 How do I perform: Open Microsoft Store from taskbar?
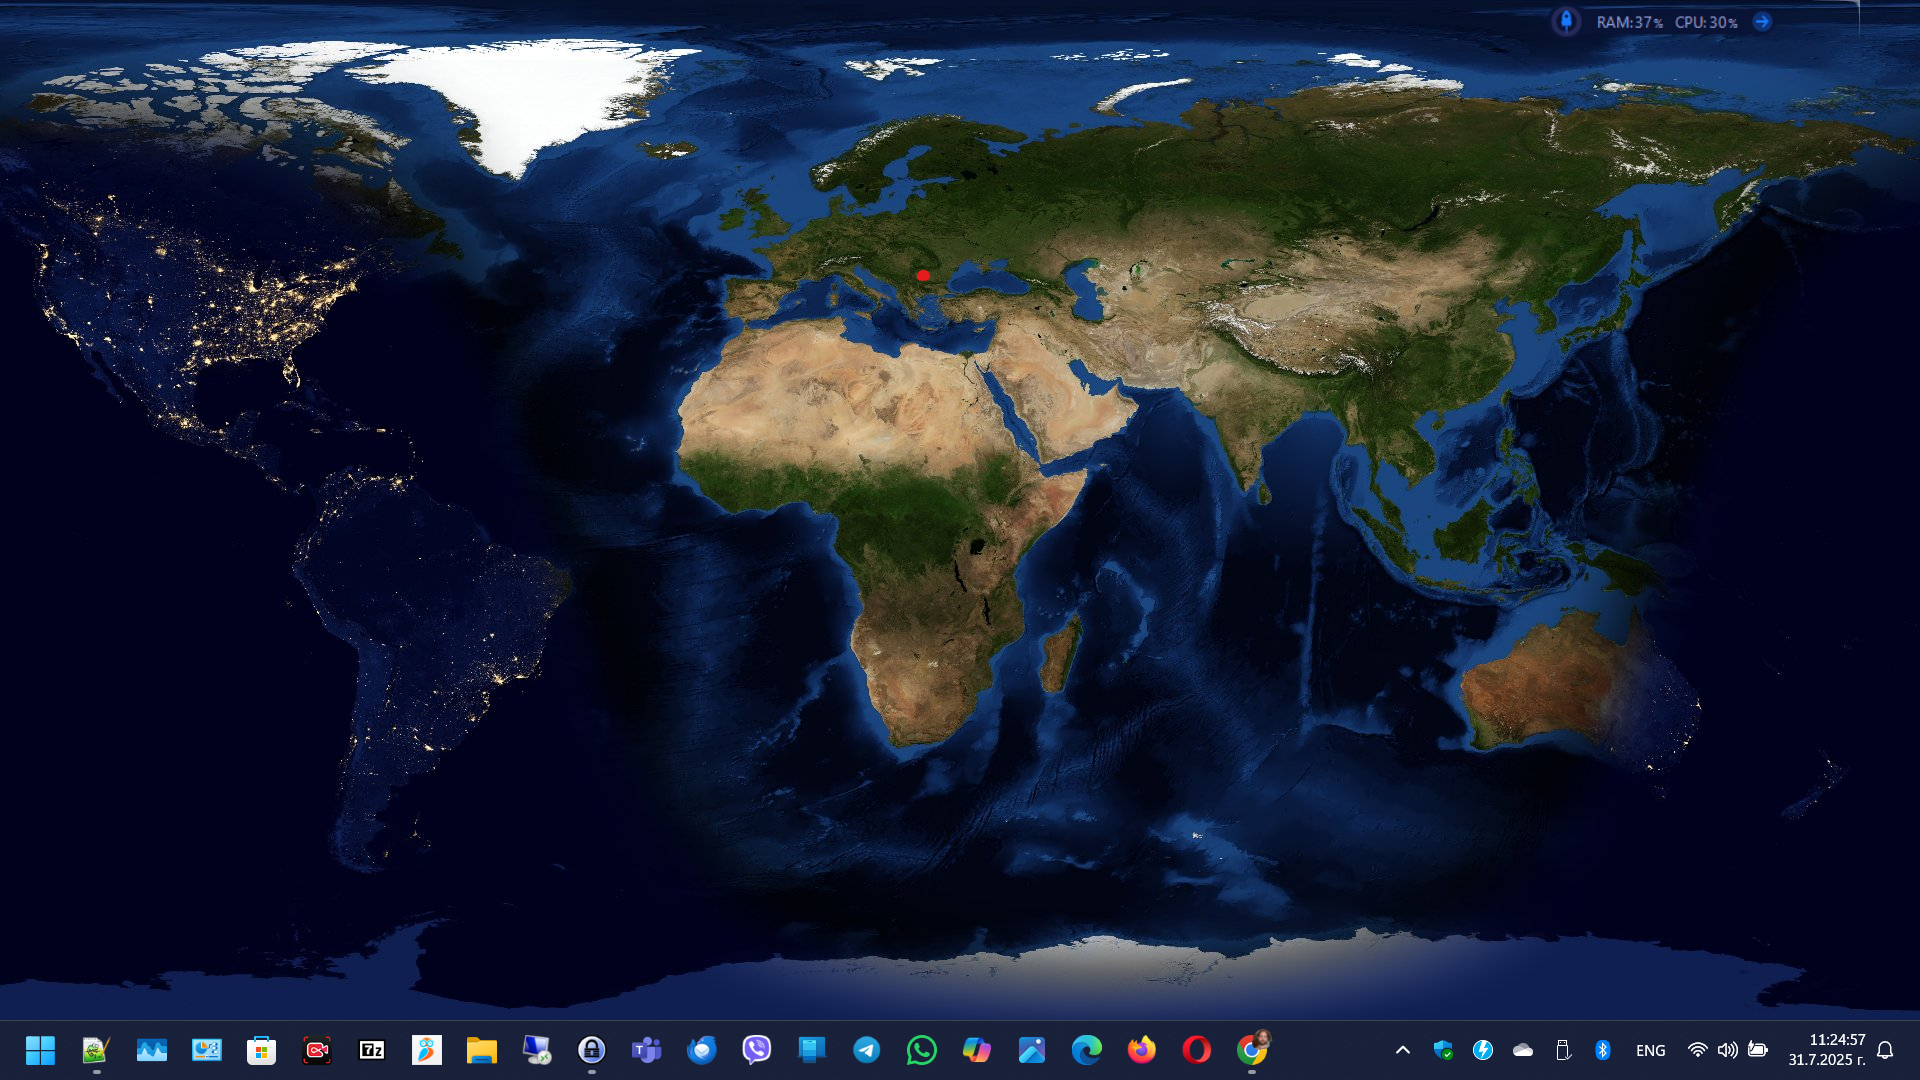coord(262,1050)
